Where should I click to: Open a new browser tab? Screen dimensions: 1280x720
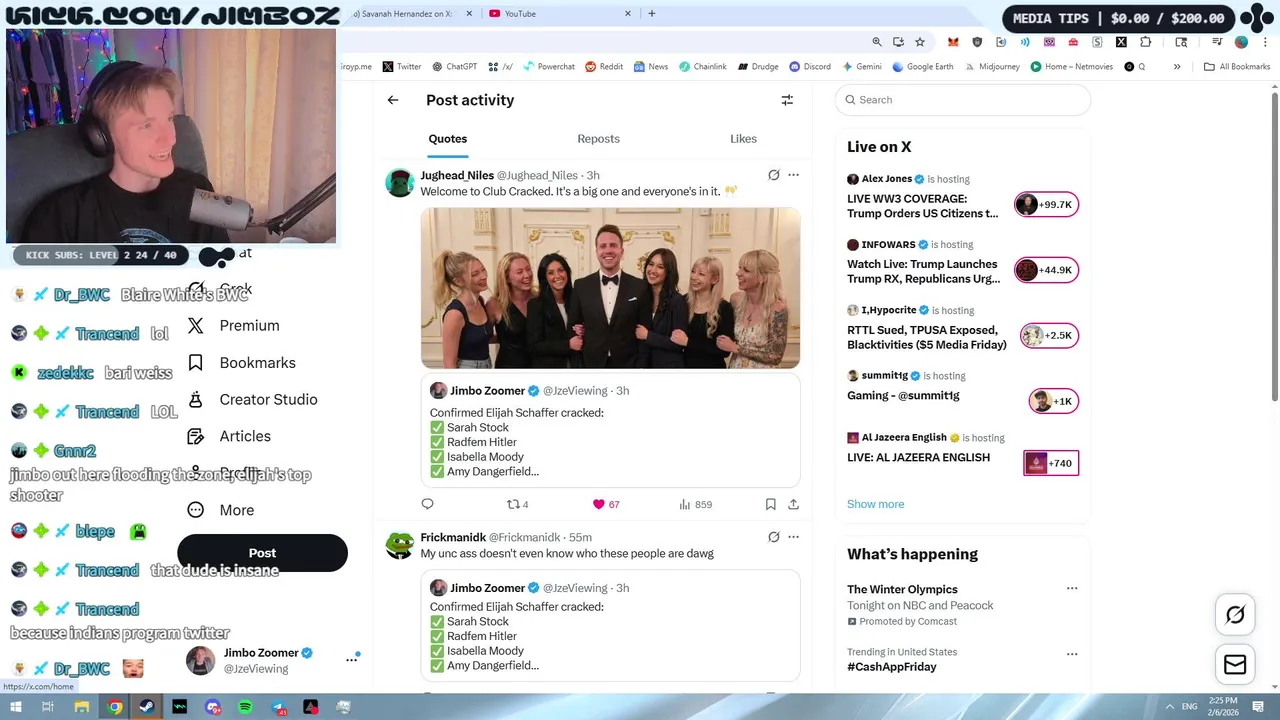[652, 14]
